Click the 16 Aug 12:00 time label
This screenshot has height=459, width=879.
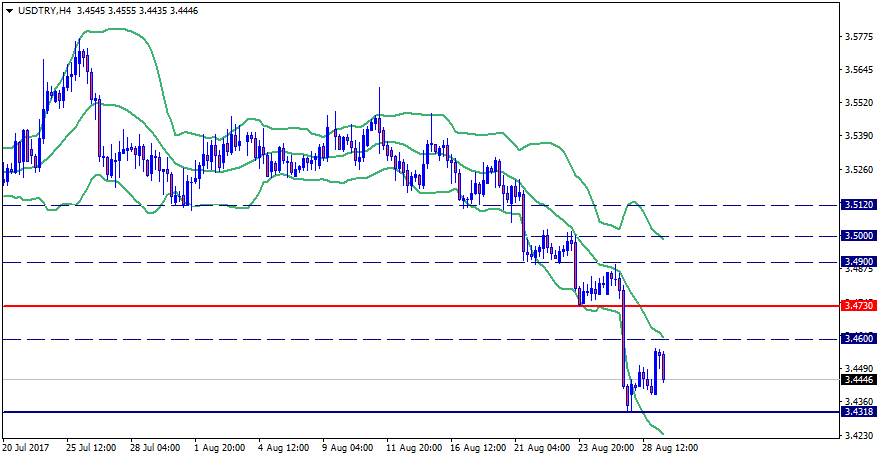(x=476, y=448)
